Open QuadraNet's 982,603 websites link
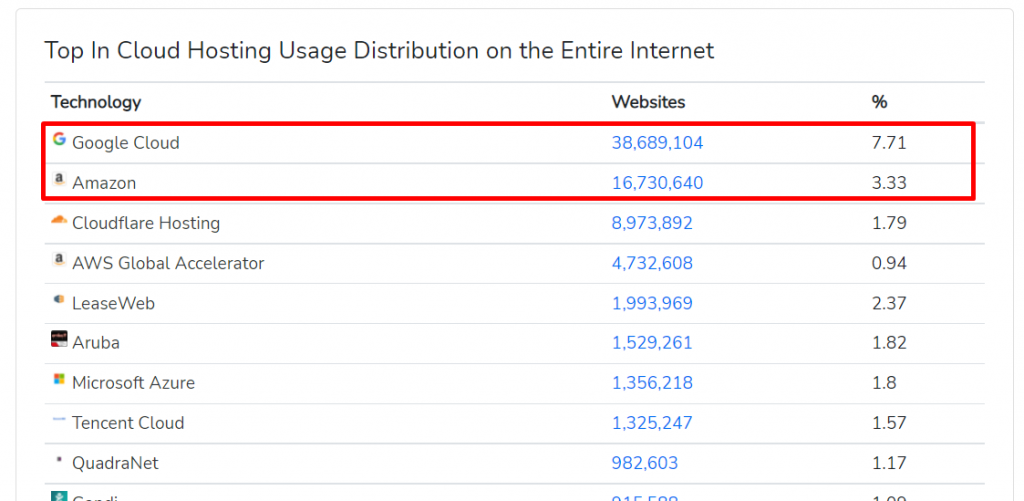1024x501 pixels. click(644, 463)
